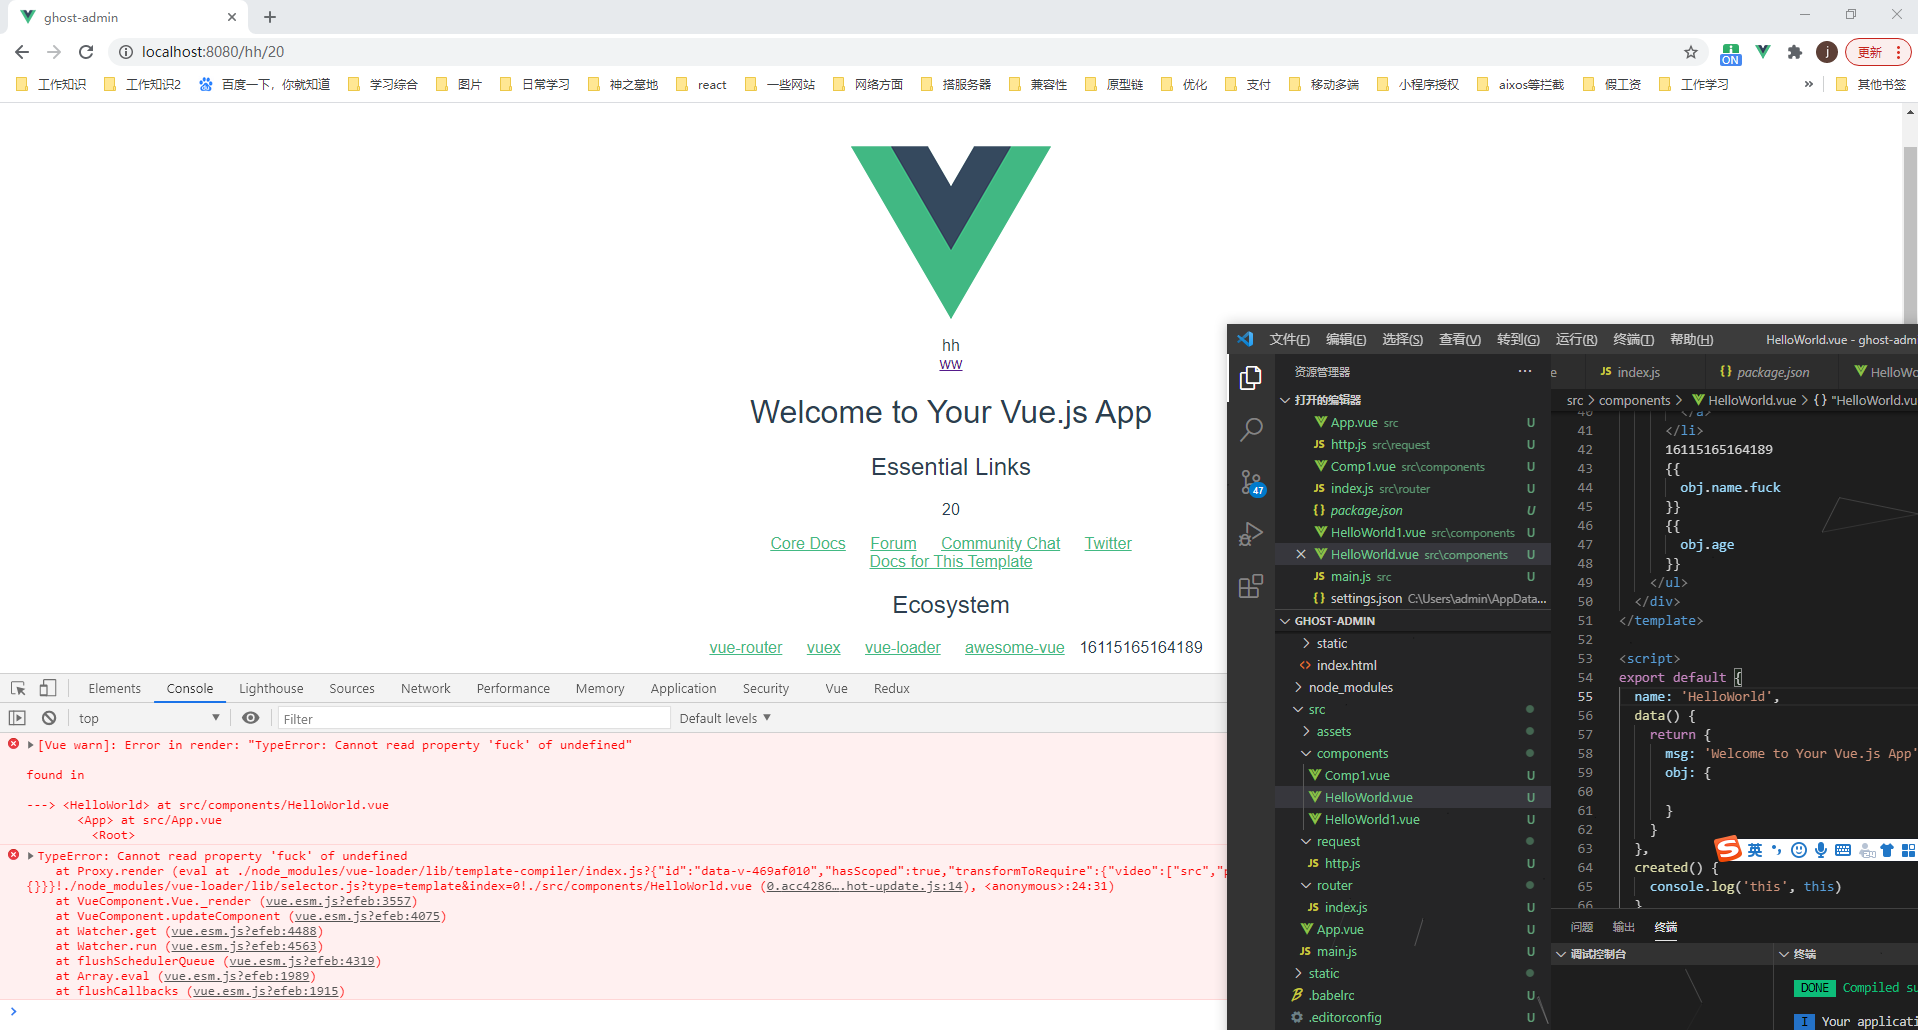Open VS Code Extensions view icon
The height and width of the screenshot is (1030, 1918).
point(1250,586)
